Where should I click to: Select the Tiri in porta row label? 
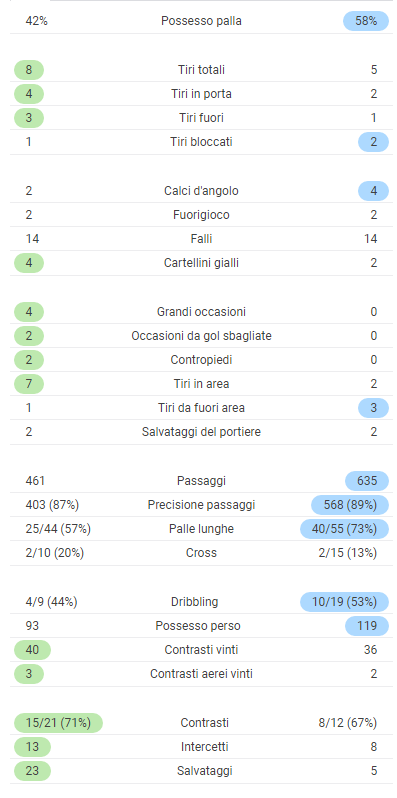click(x=201, y=94)
